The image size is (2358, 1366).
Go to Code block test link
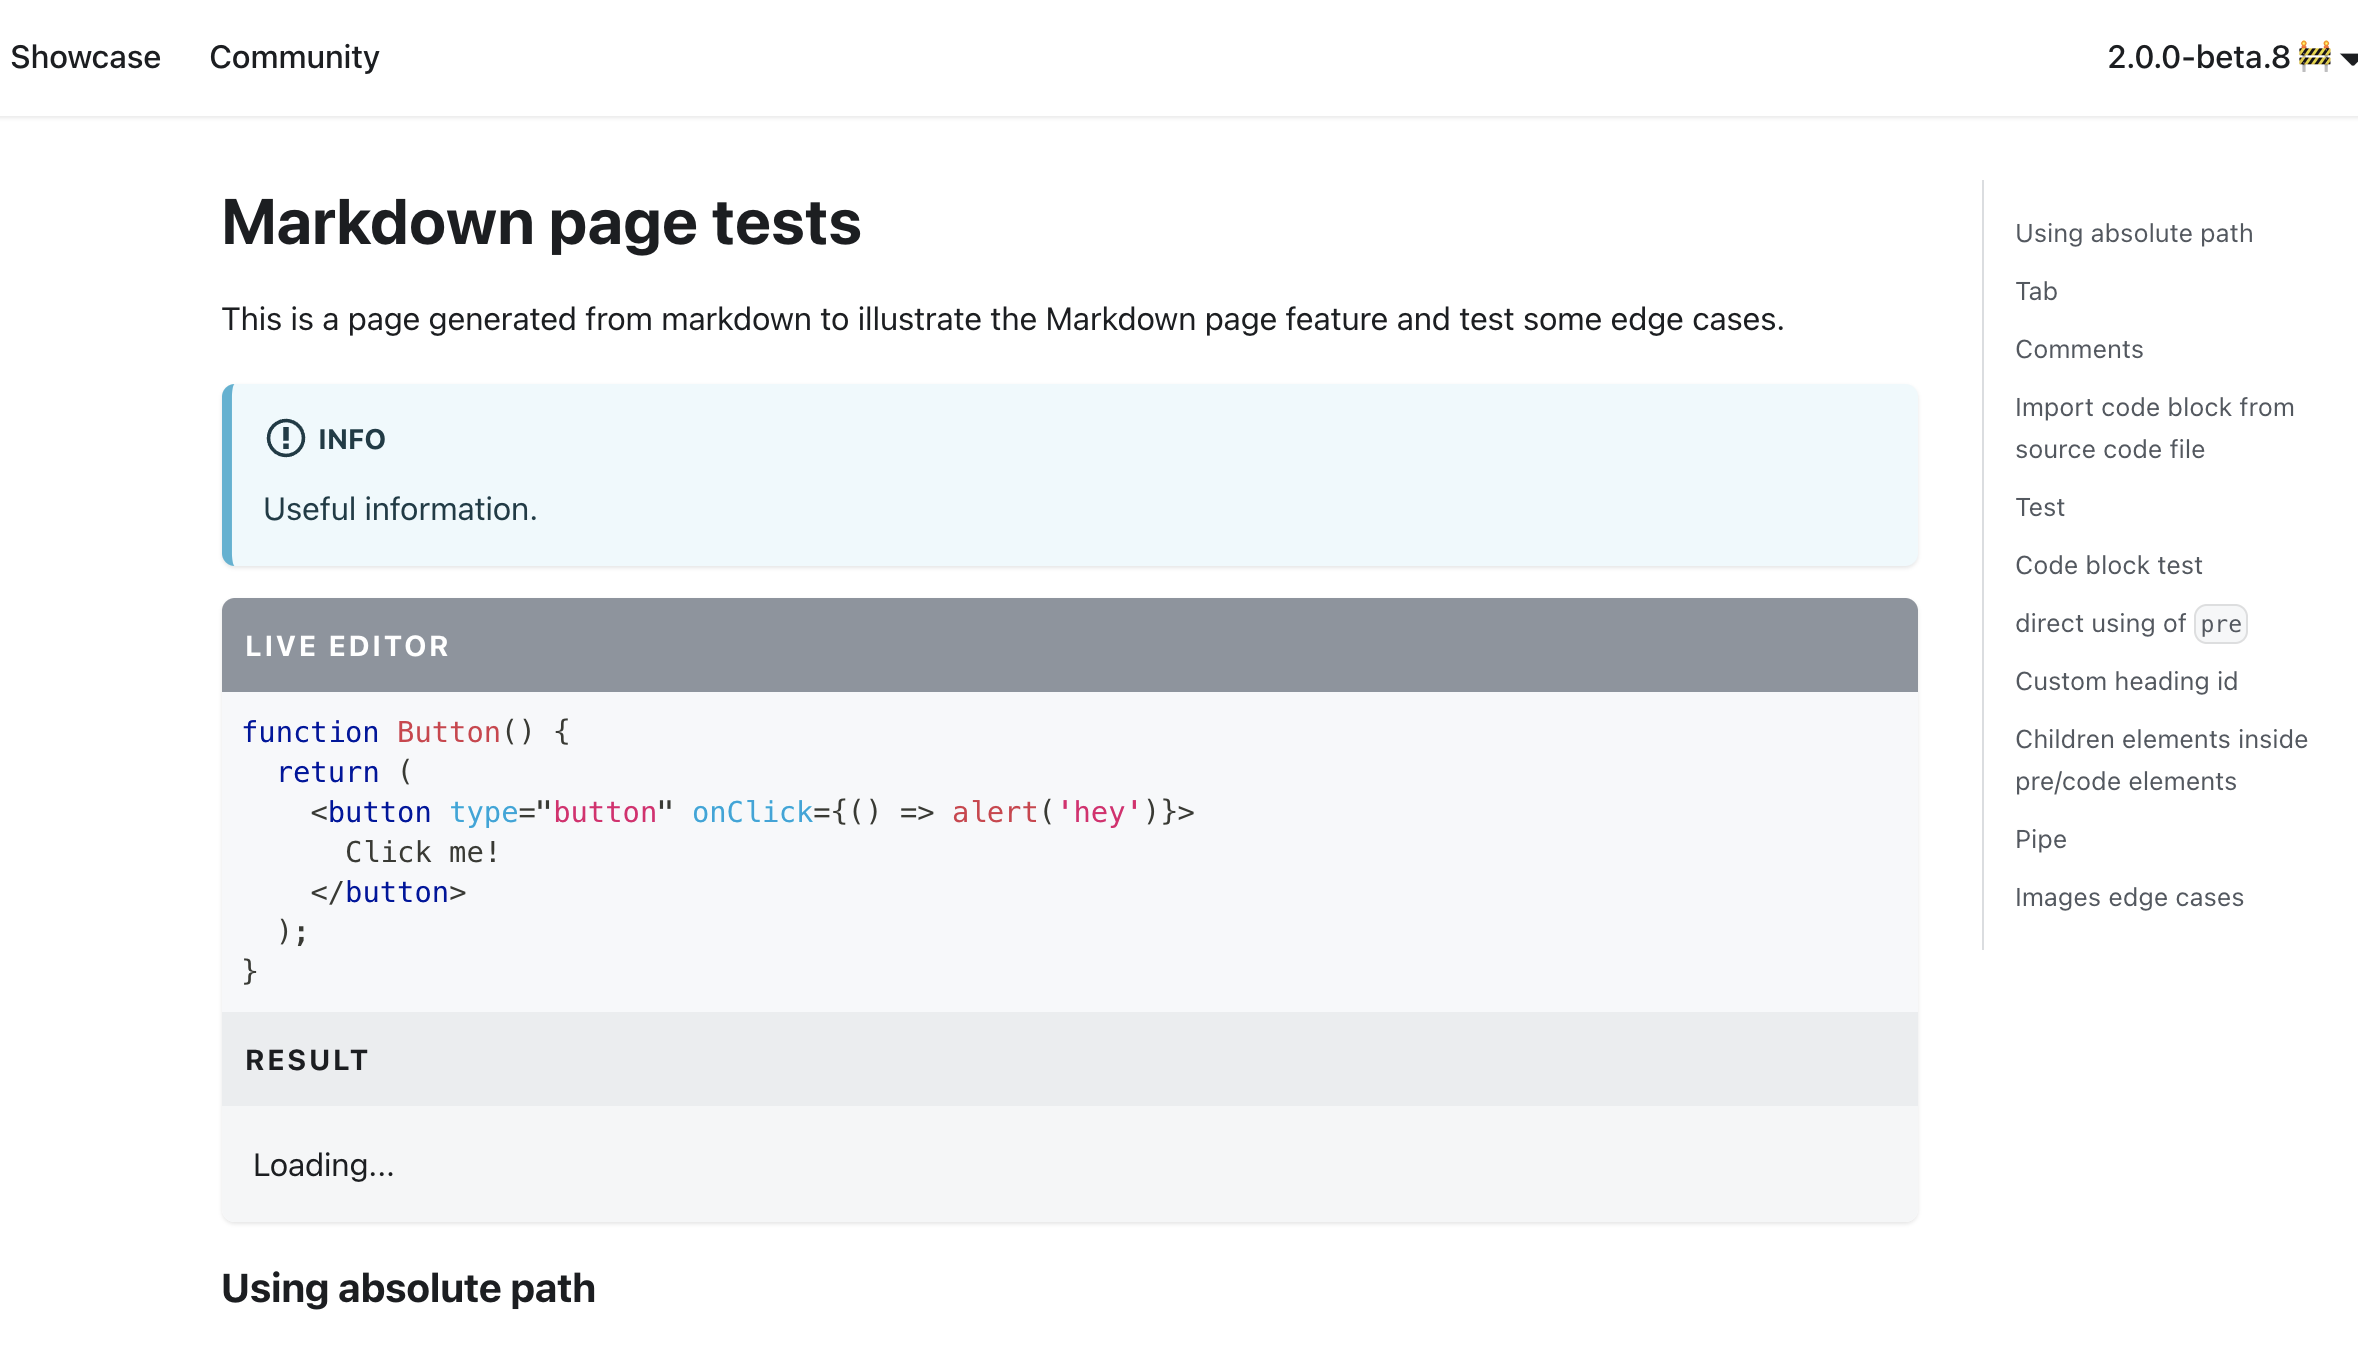point(2108,565)
